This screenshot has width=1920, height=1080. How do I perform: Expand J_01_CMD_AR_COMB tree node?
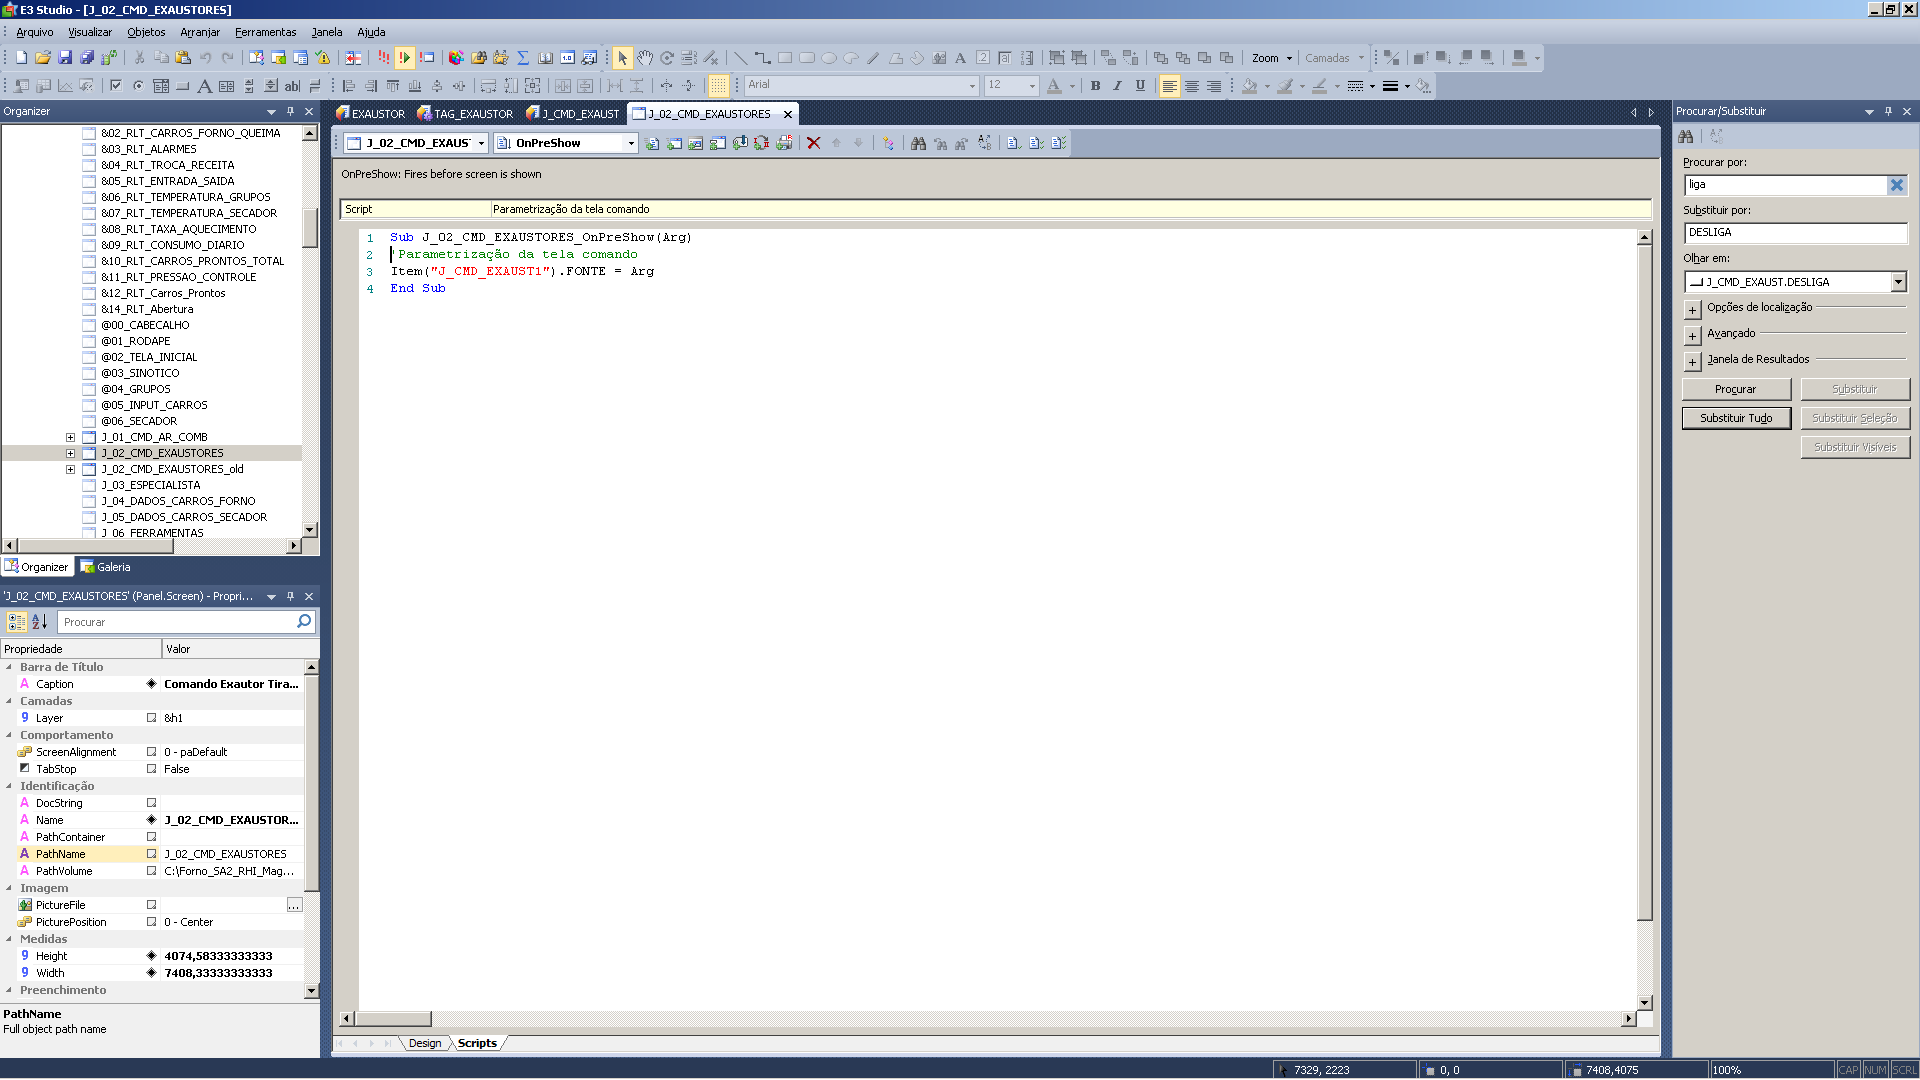(70, 437)
